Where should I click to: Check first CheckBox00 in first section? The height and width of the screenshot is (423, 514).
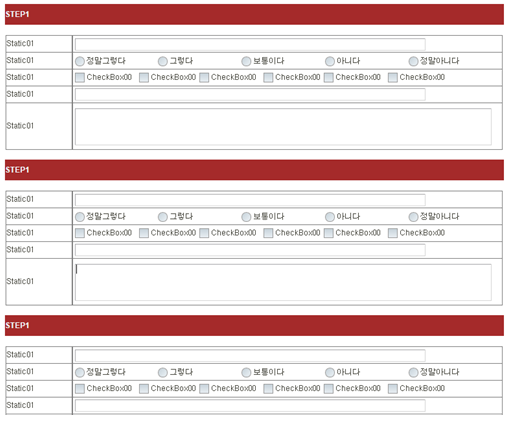click(80, 78)
